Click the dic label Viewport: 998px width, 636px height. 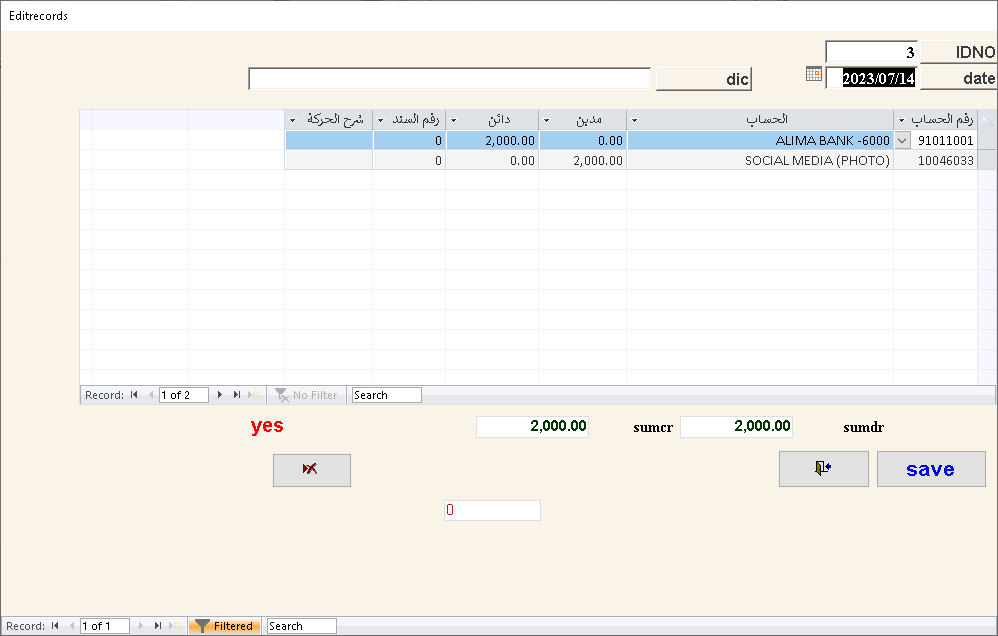point(704,79)
